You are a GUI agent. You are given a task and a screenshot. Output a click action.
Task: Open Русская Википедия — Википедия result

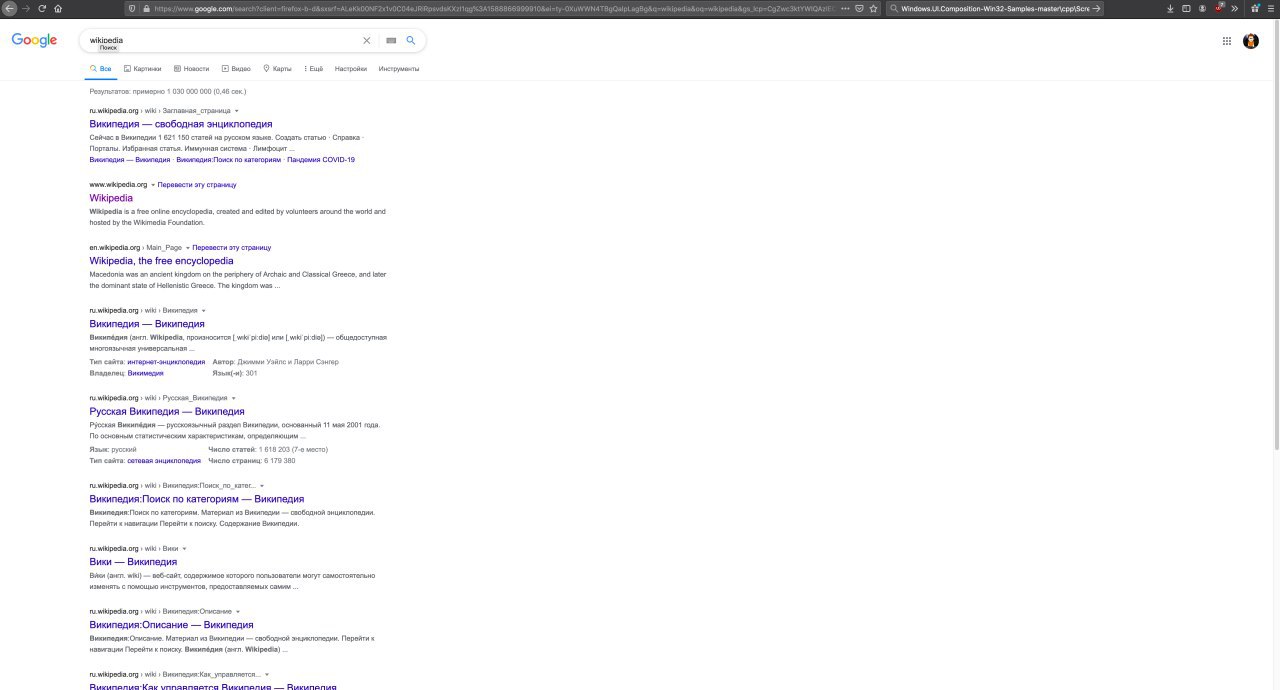167,411
